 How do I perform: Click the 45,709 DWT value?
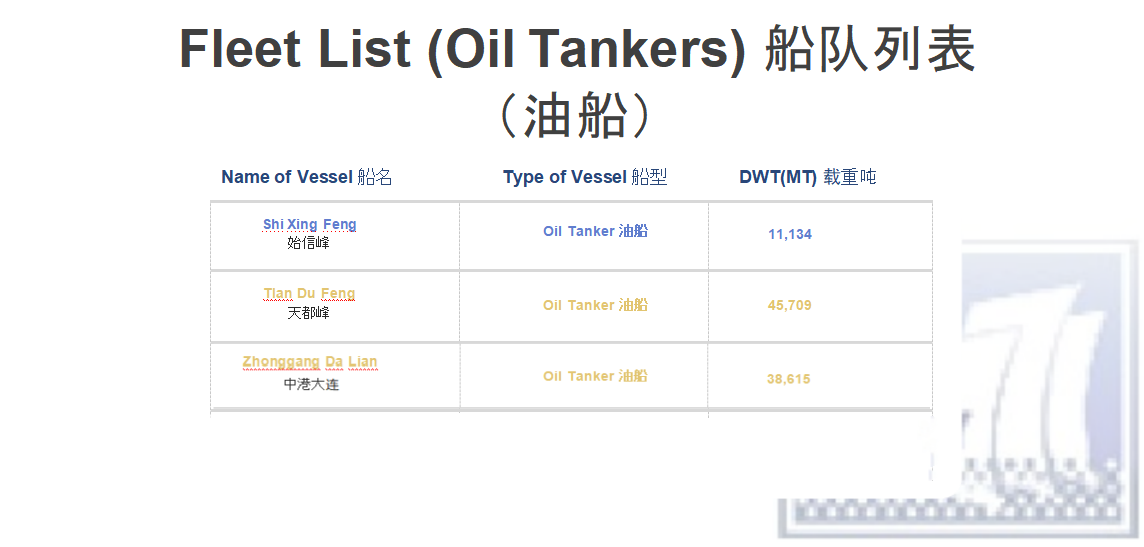click(x=789, y=305)
